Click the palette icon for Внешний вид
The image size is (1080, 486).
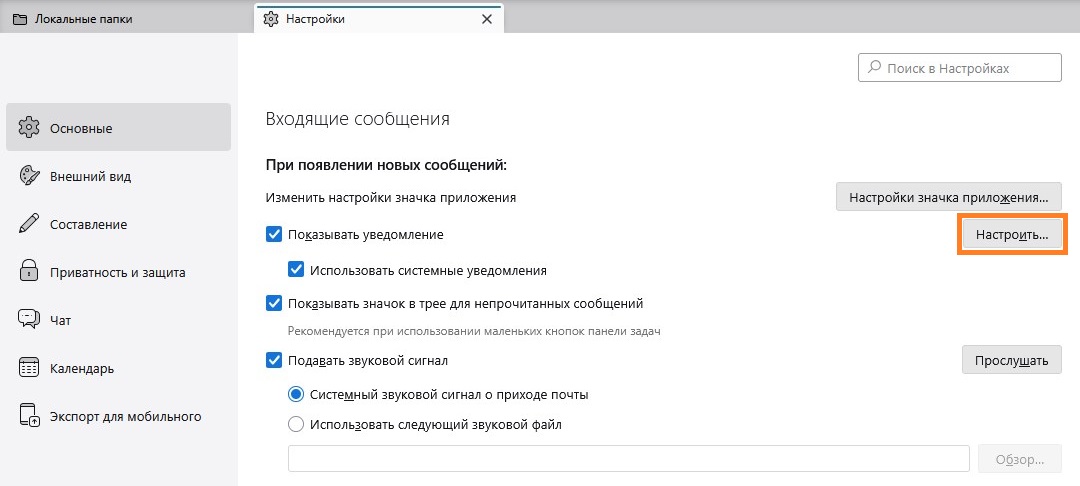click(29, 176)
